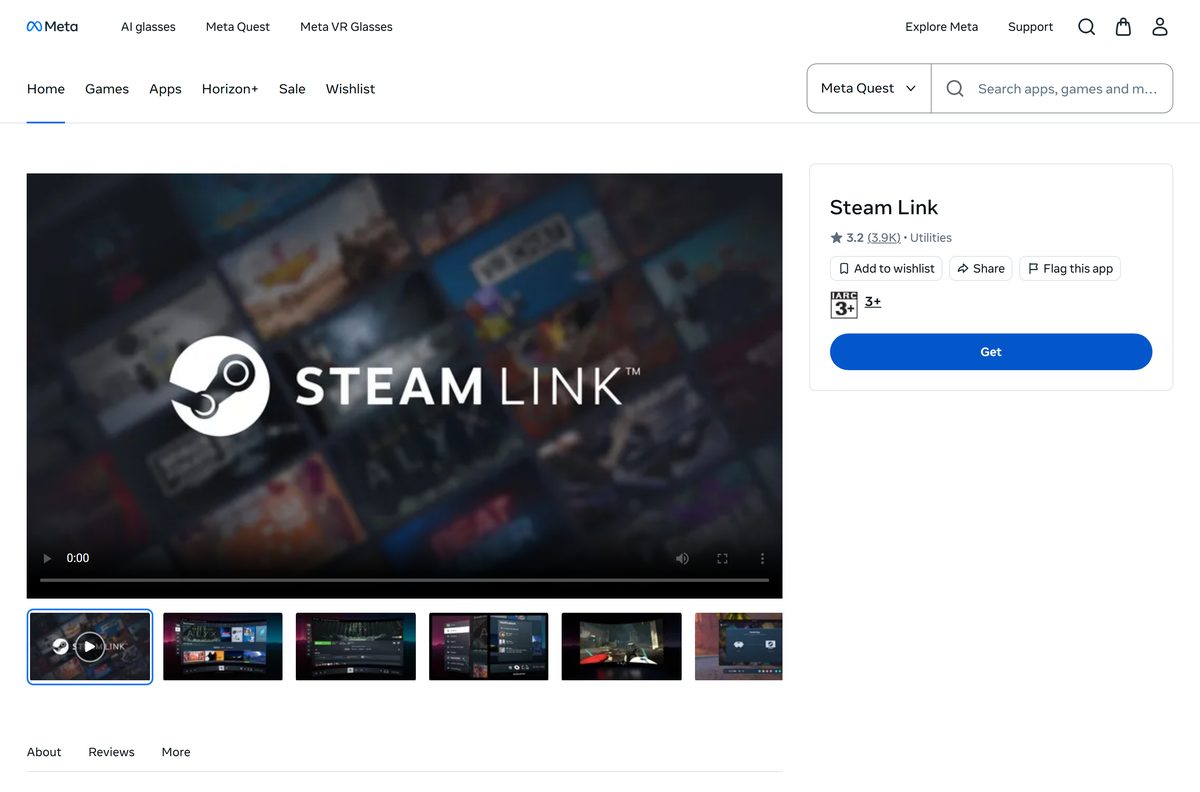Open the user account profile icon
1200x792 pixels.
click(x=1160, y=27)
